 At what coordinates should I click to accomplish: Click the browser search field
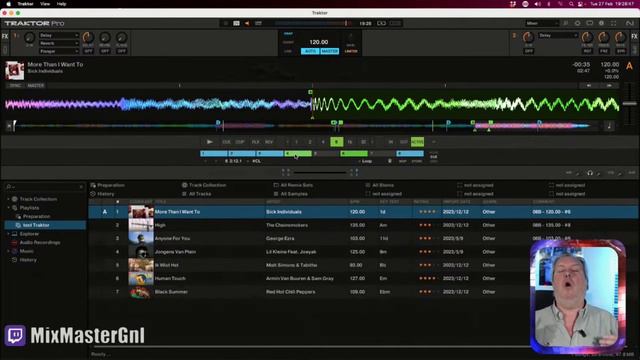[45, 187]
